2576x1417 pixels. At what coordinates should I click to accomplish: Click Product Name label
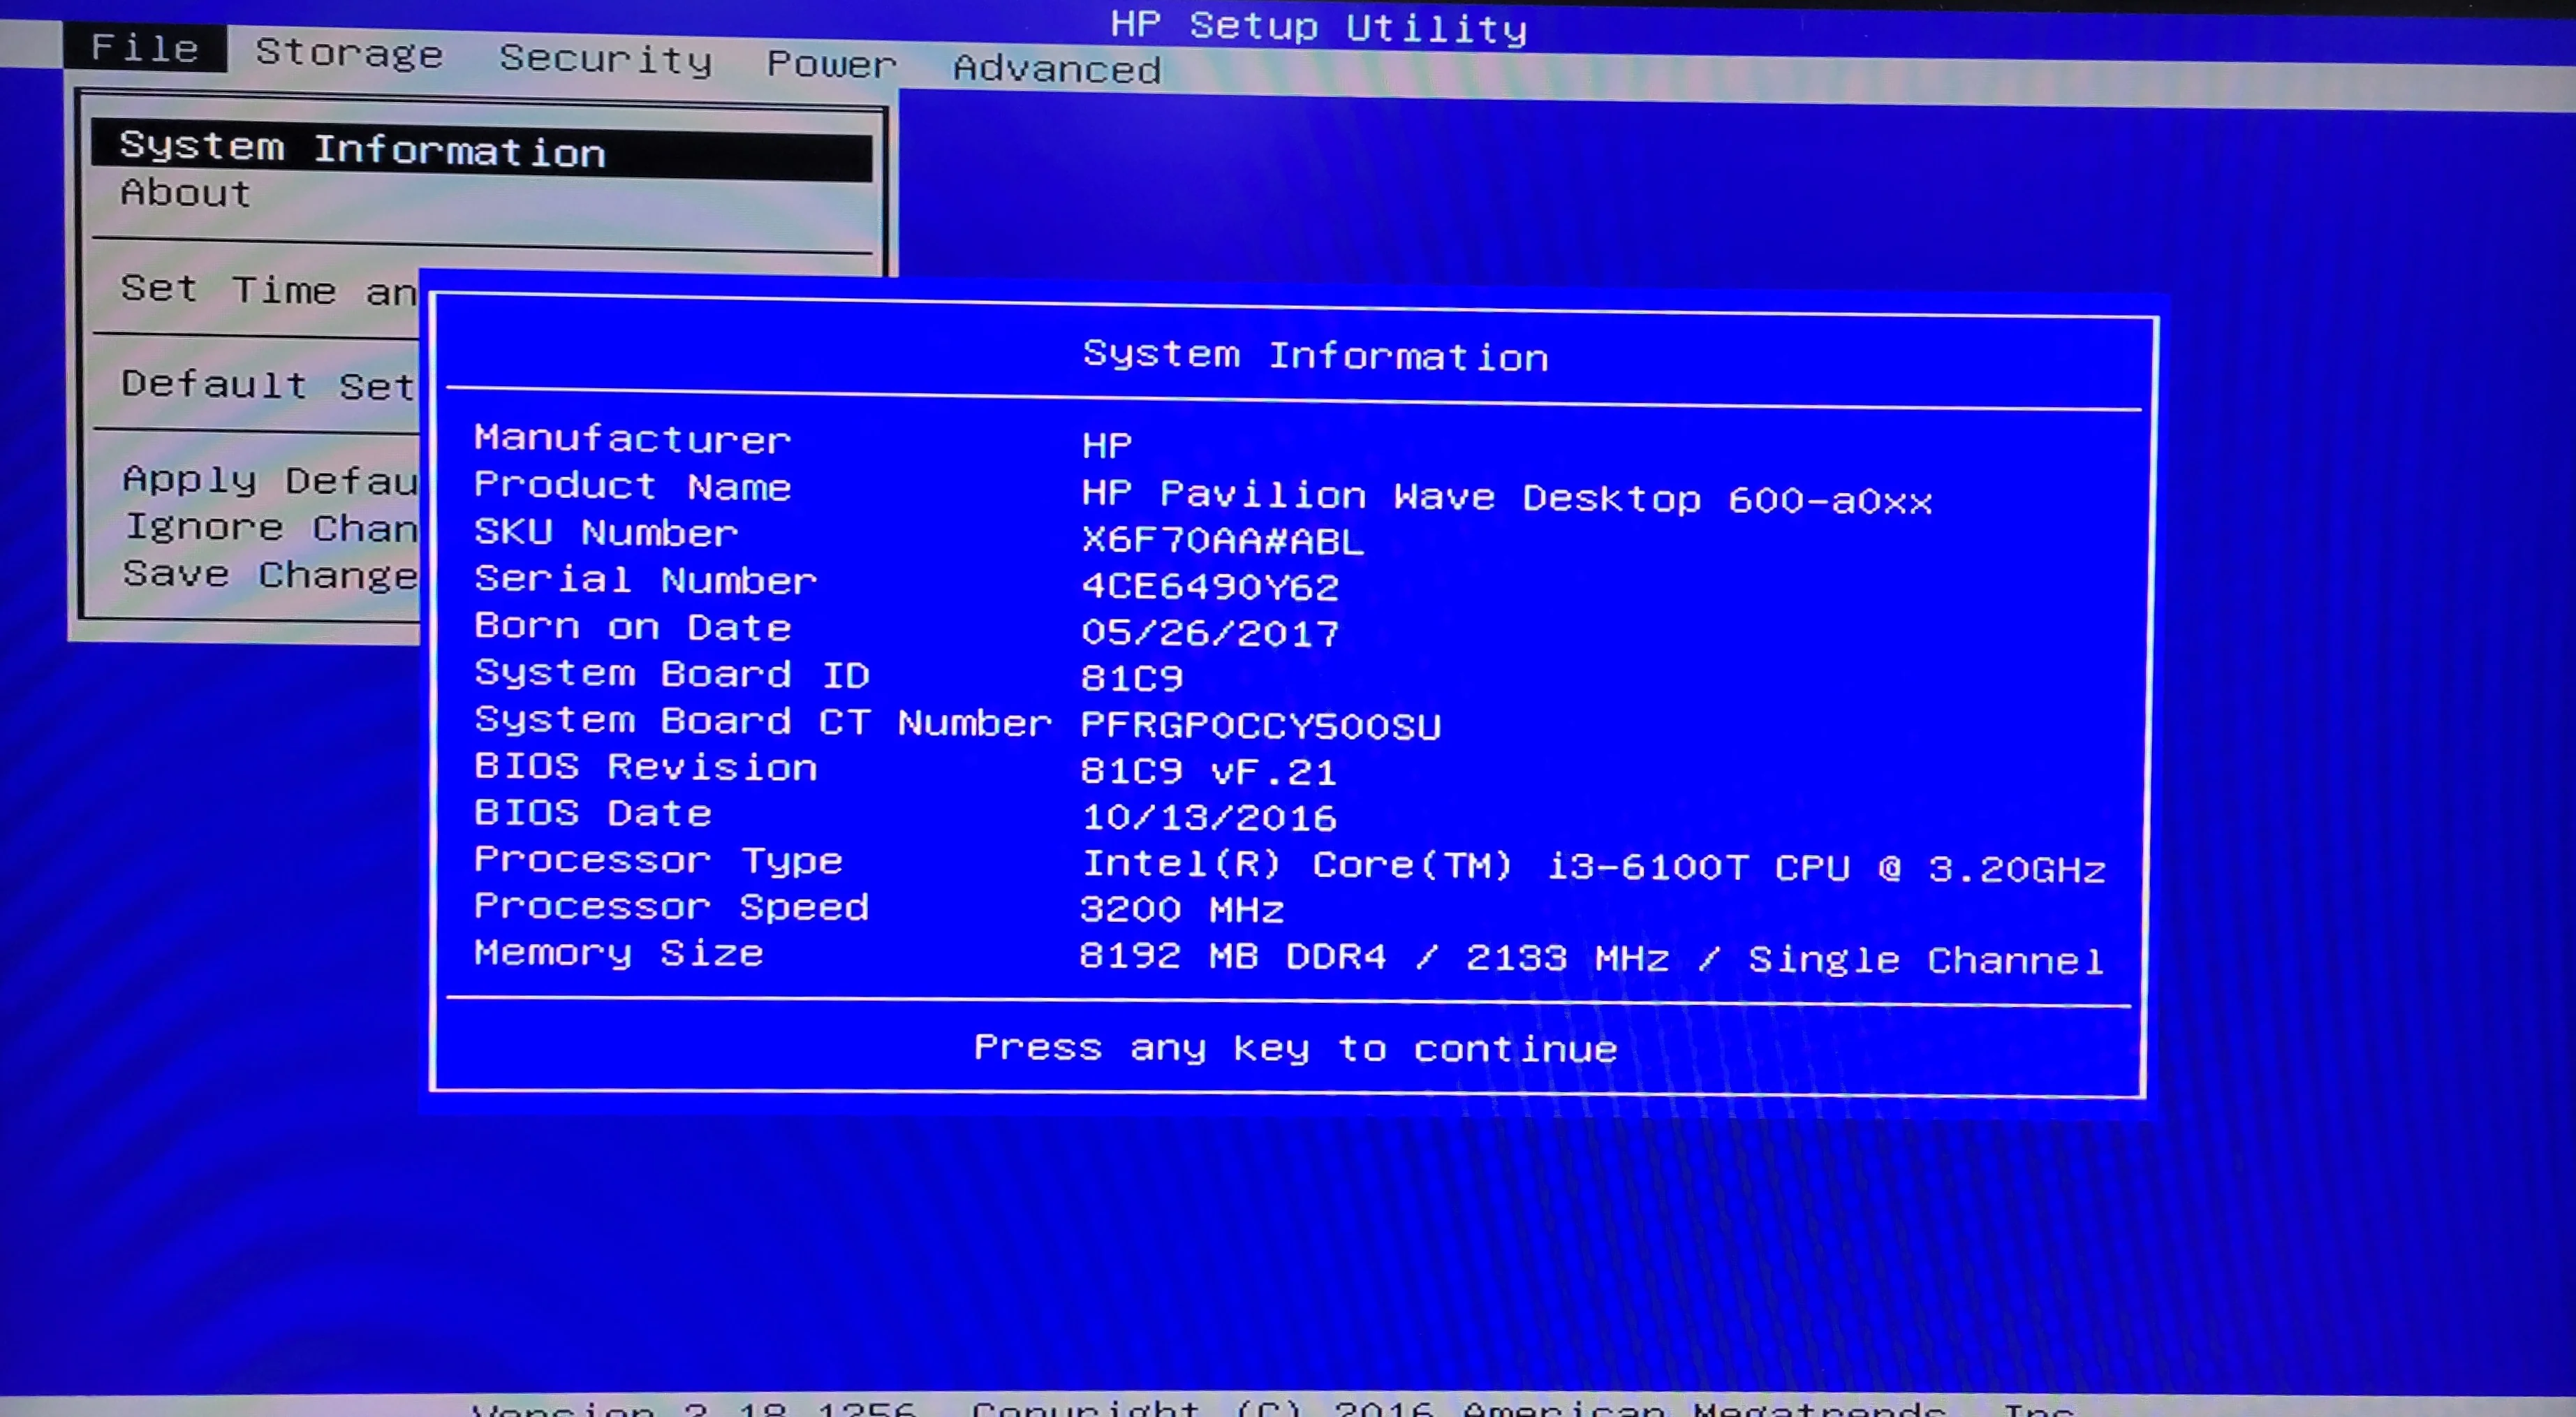pos(632,486)
